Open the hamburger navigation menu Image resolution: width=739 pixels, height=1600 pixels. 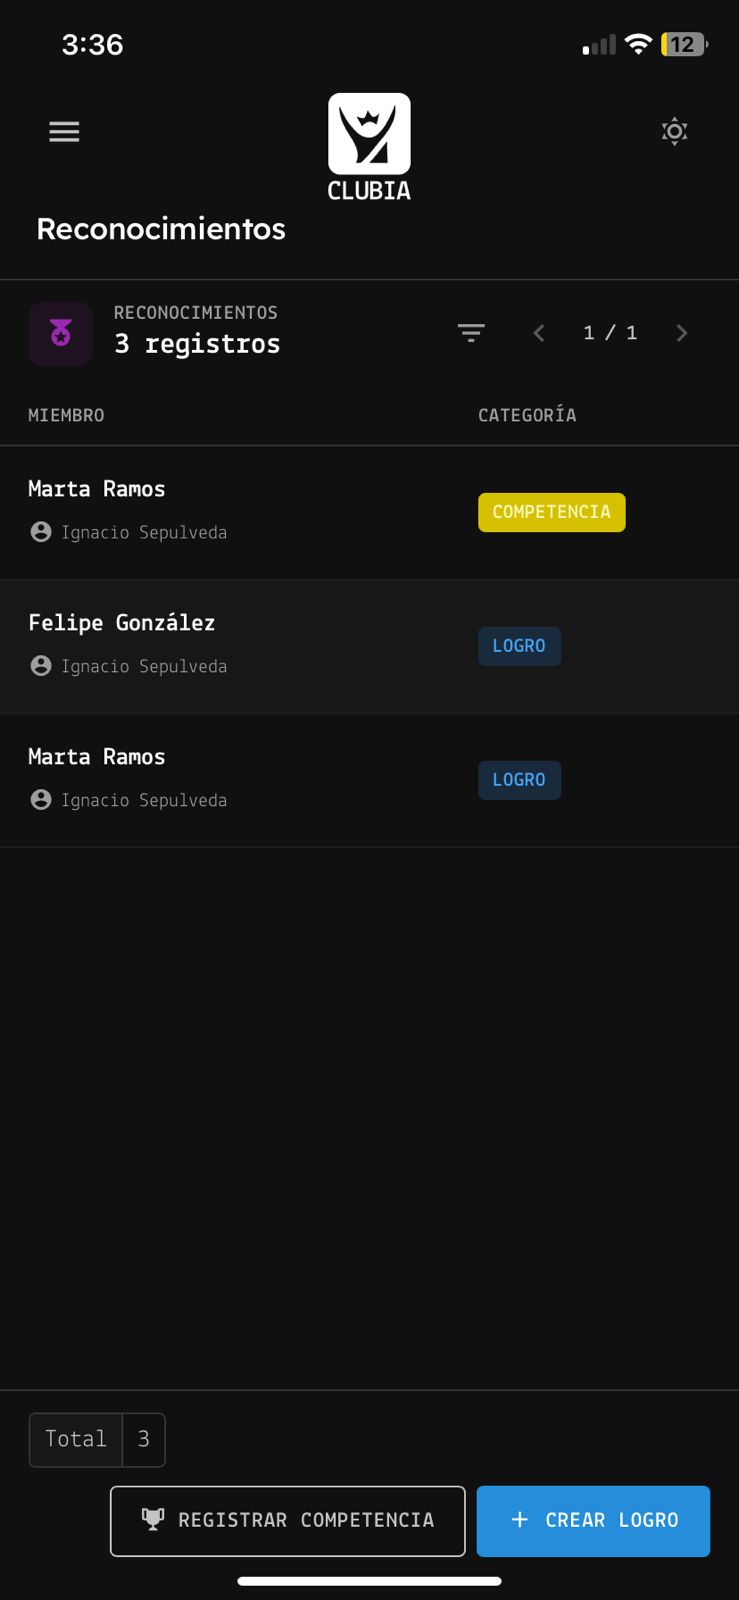click(64, 131)
